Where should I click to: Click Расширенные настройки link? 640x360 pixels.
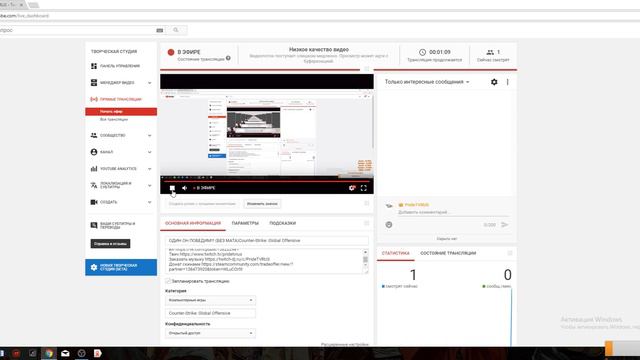(x=344, y=344)
